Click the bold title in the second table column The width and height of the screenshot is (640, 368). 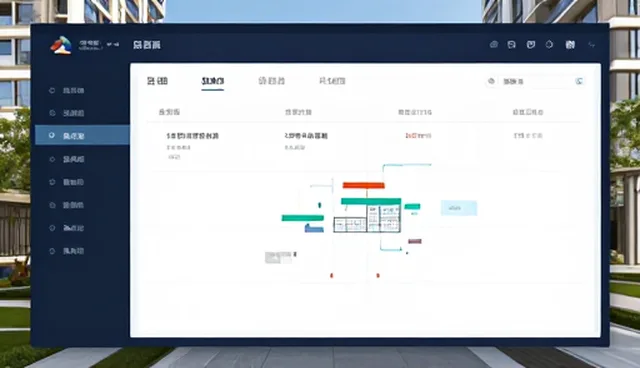click(x=306, y=136)
